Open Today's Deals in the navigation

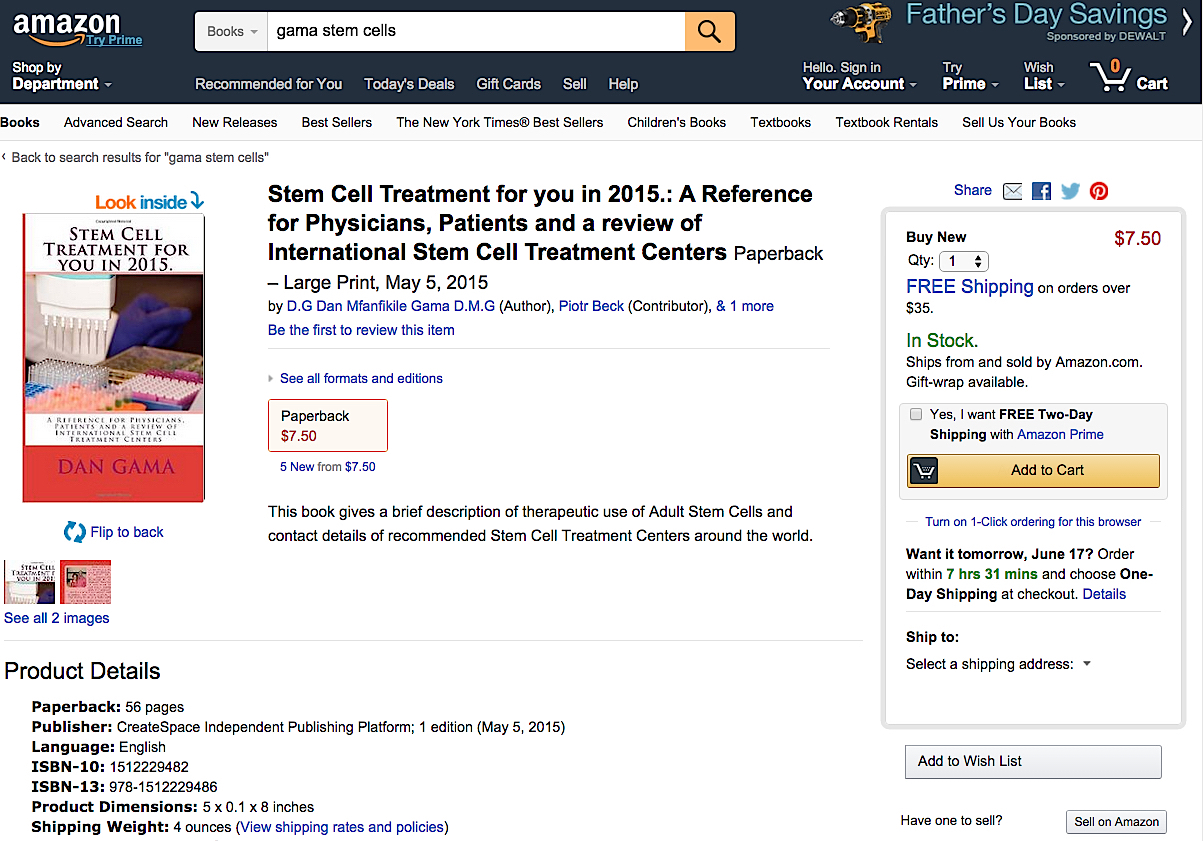(409, 84)
